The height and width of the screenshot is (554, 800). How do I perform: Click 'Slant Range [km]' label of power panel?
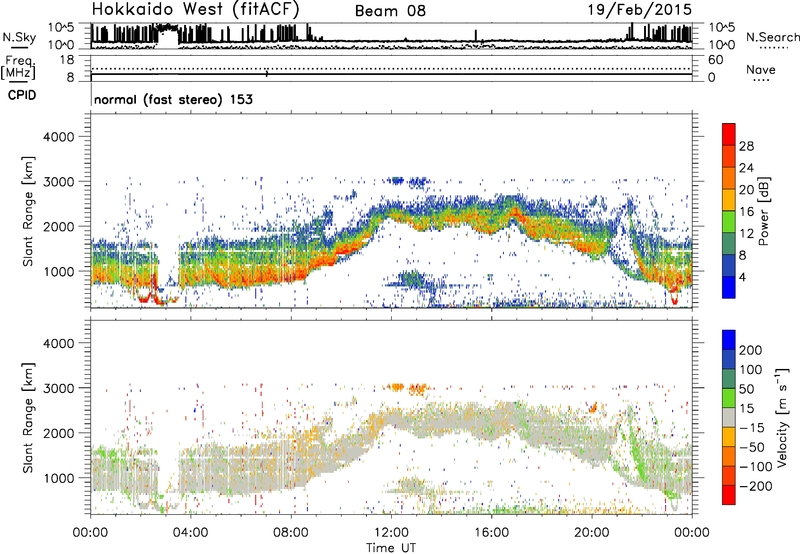tap(28, 211)
